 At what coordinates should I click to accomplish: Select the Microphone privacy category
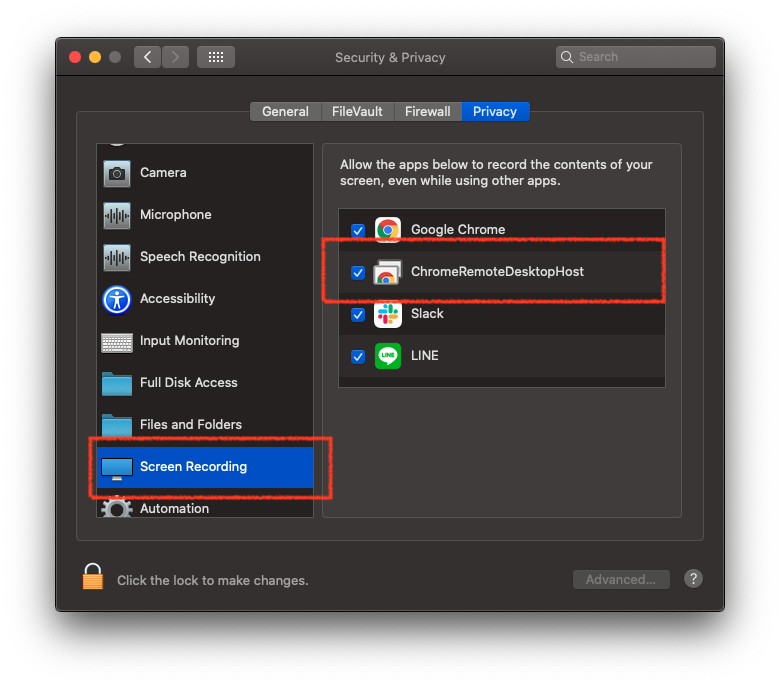175,215
